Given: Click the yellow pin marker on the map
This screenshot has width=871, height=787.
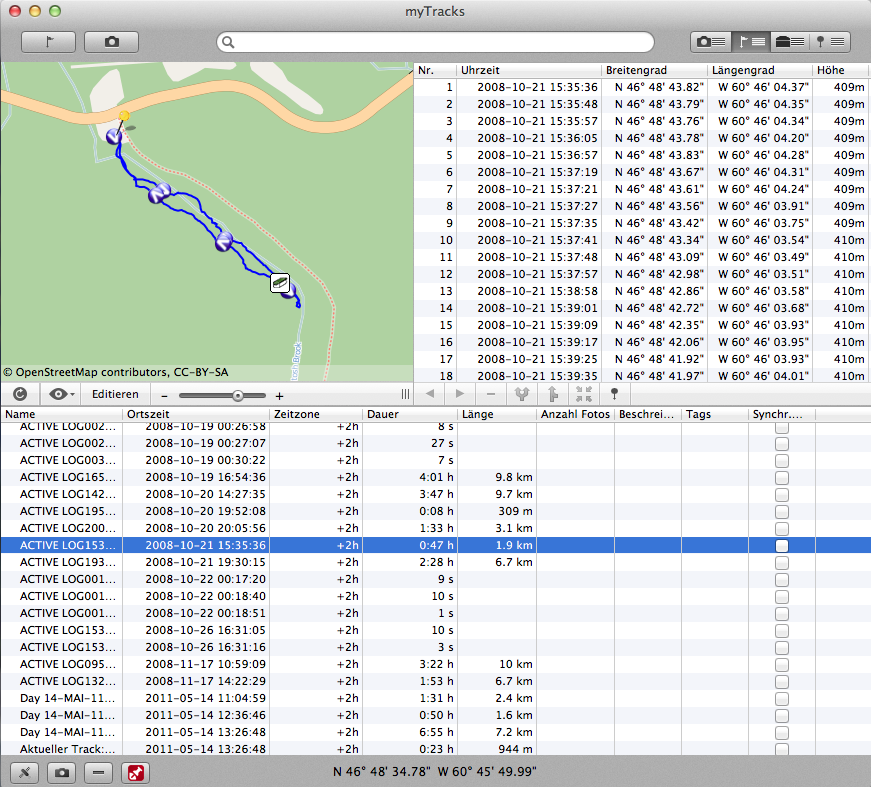Looking at the screenshot, I should point(124,116).
